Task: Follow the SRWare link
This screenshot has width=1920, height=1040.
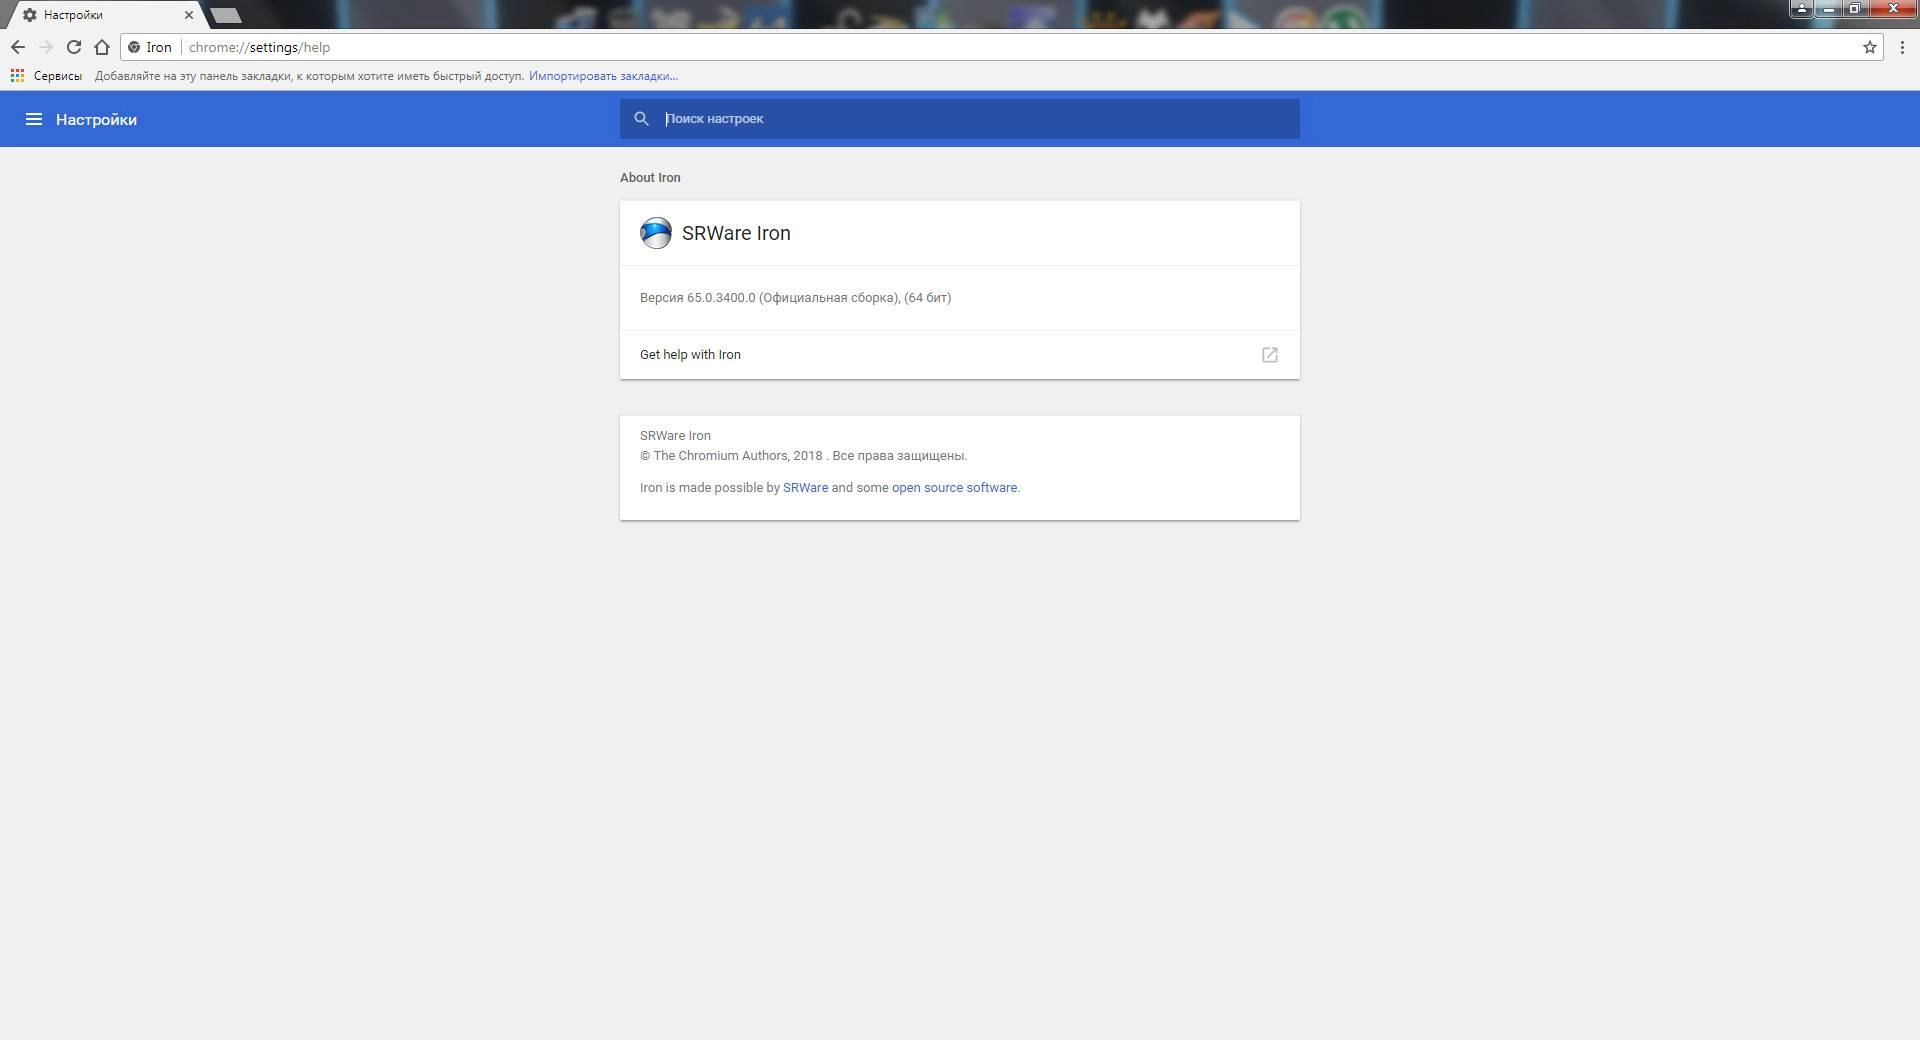Action: point(805,488)
